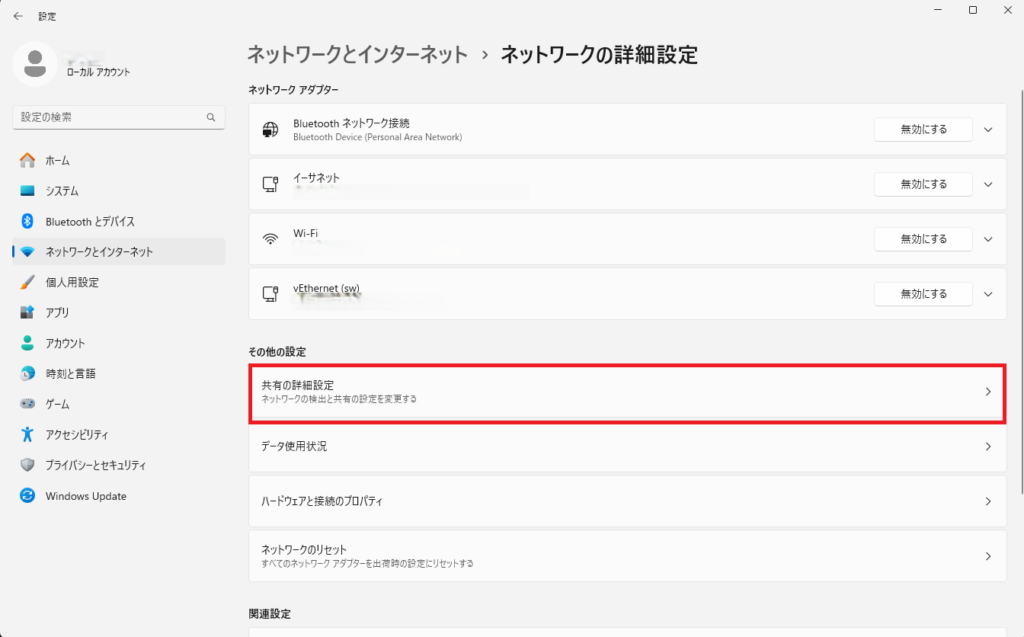Click the Wi-Fi adapter icon
The height and width of the screenshot is (637, 1024).
click(269, 239)
